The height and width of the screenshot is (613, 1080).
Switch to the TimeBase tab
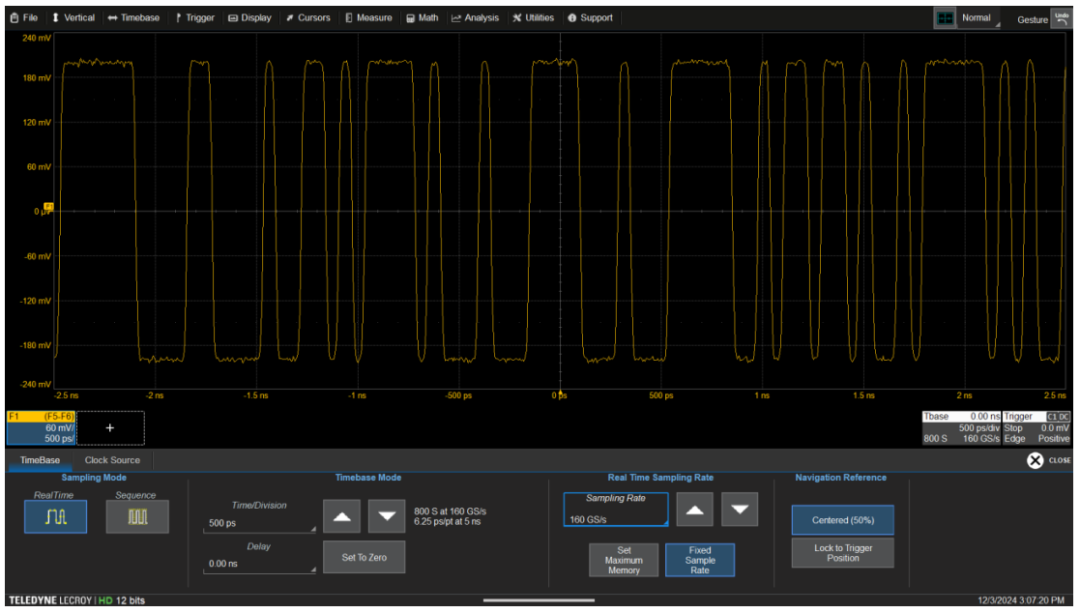[40, 460]
